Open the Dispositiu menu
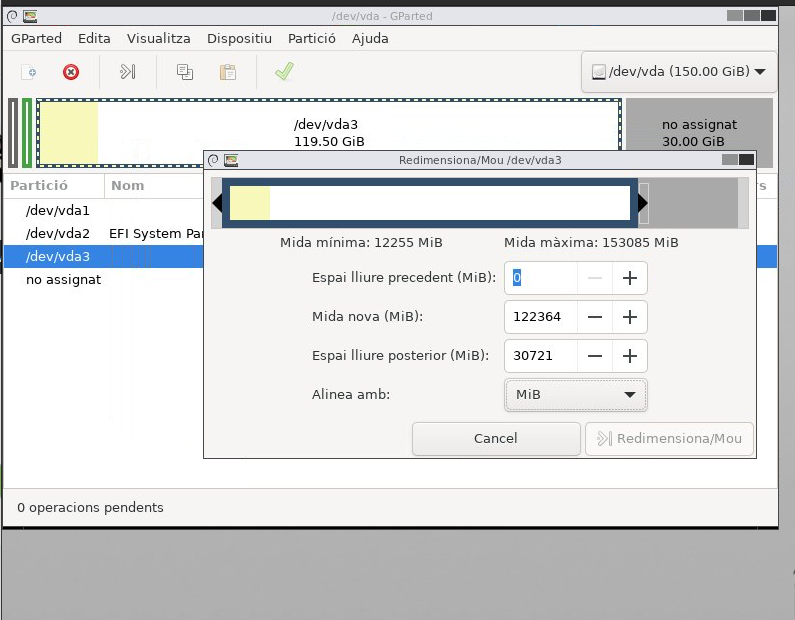The height and width of the screenshot is (620, 795). [x=239, y=38]
